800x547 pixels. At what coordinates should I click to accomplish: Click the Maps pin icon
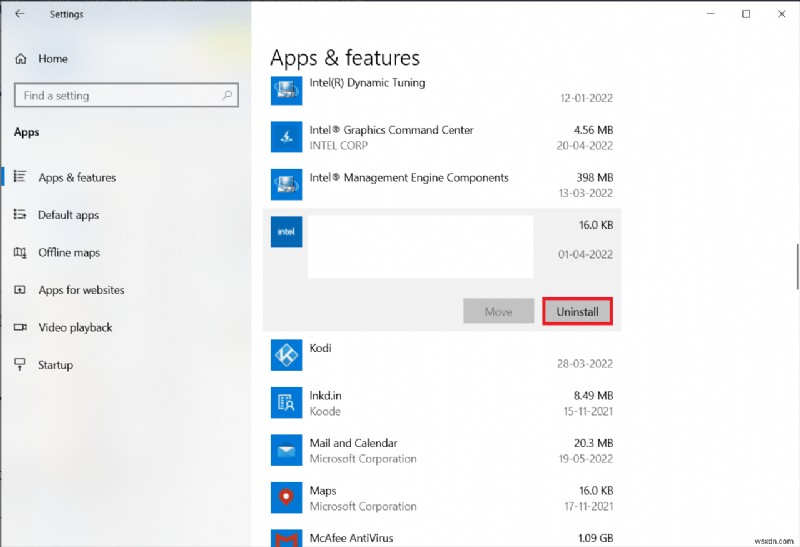(x=286, y=498)
